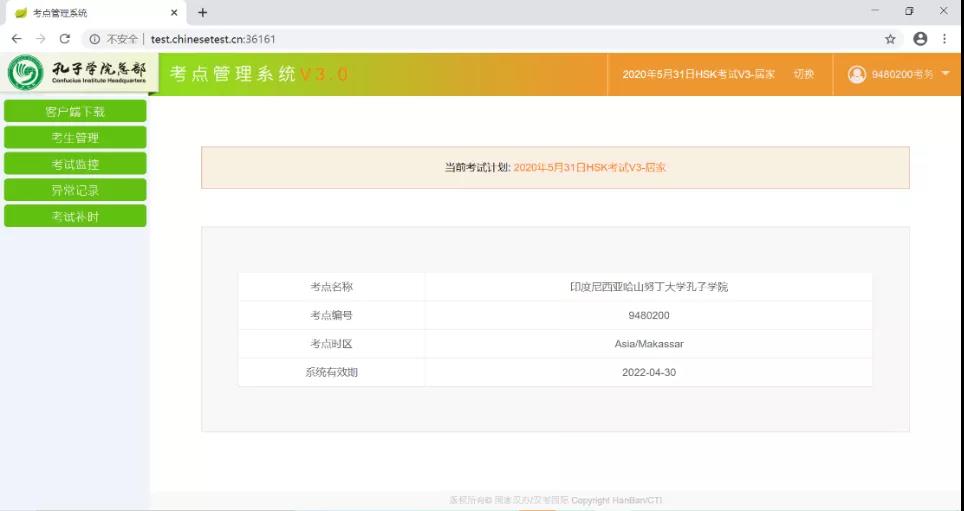The height and width of the screenshot is (511, 964).
Task: Minimize the browser window
Action: pyautogui.click(x=875, y=11)
